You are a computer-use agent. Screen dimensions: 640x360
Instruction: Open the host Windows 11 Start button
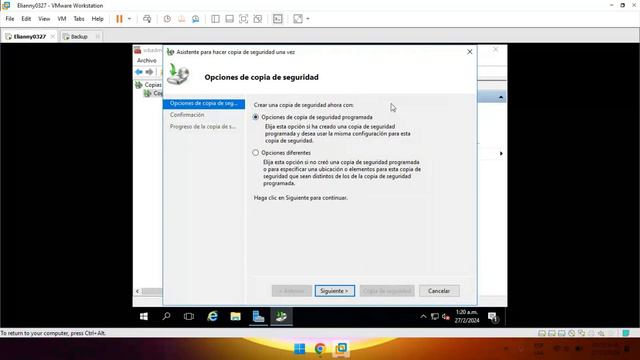pos(299,349)
